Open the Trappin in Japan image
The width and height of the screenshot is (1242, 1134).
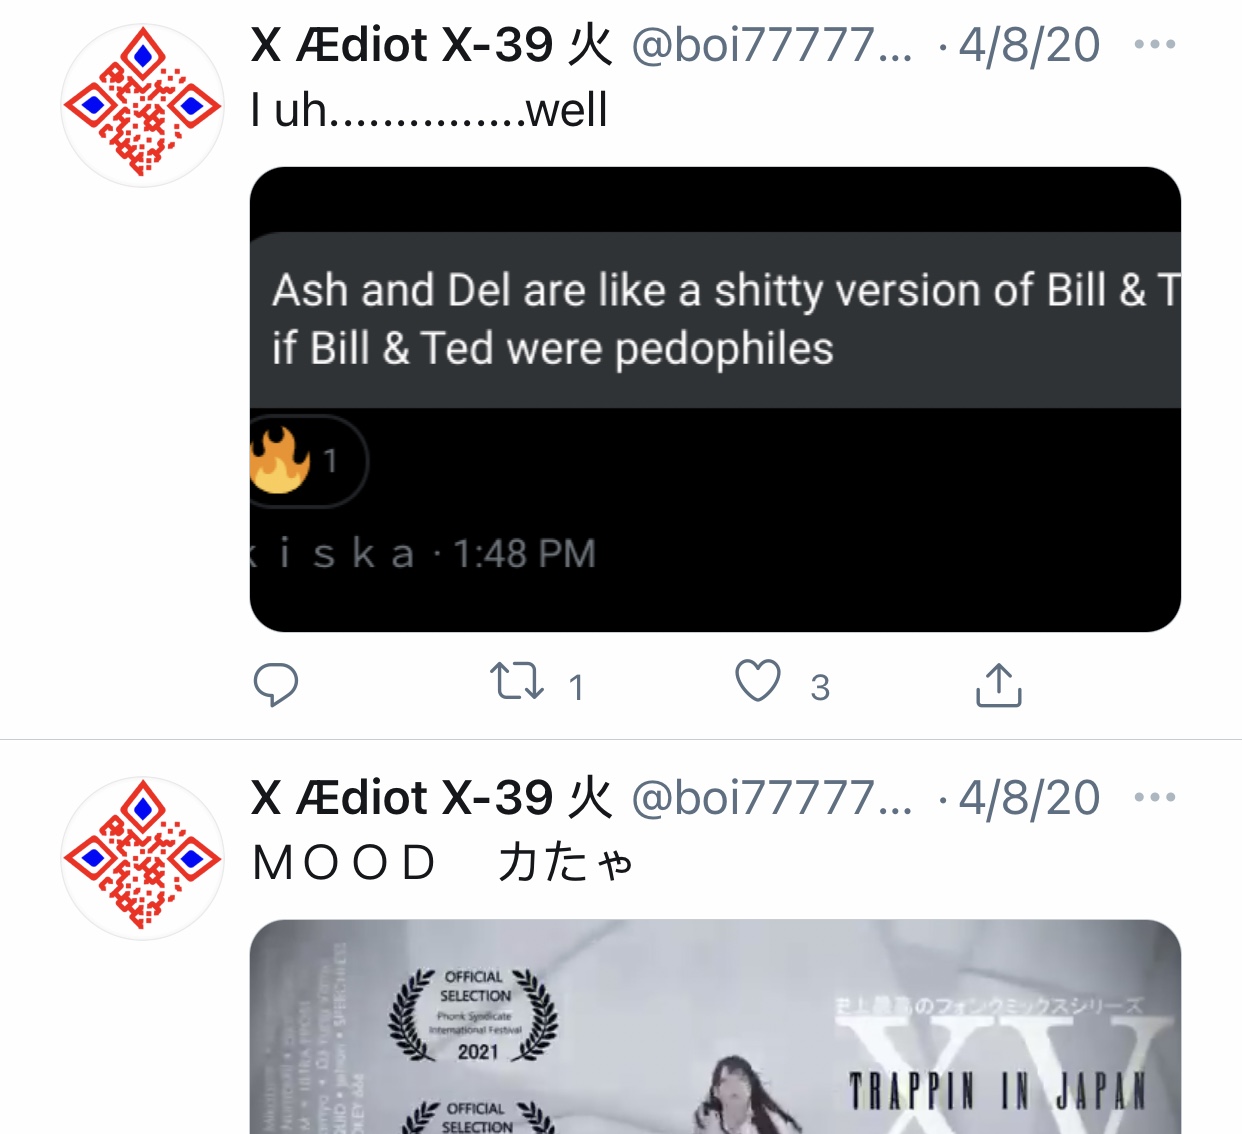click(715, 1027)
